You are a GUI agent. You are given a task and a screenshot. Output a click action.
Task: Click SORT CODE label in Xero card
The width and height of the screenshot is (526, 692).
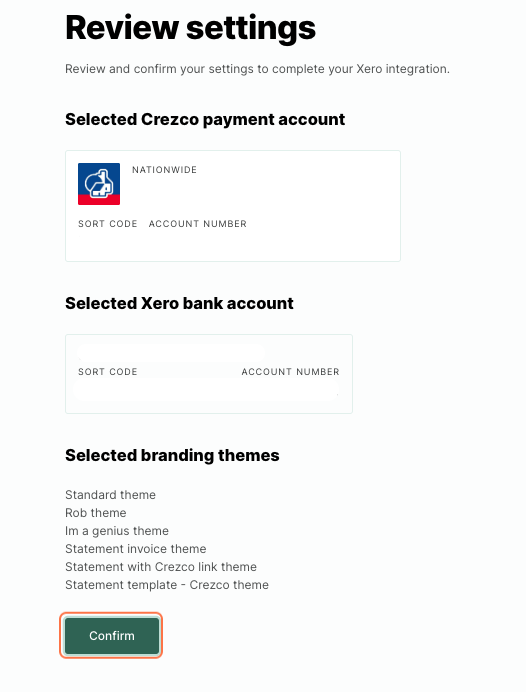point(108,372)
